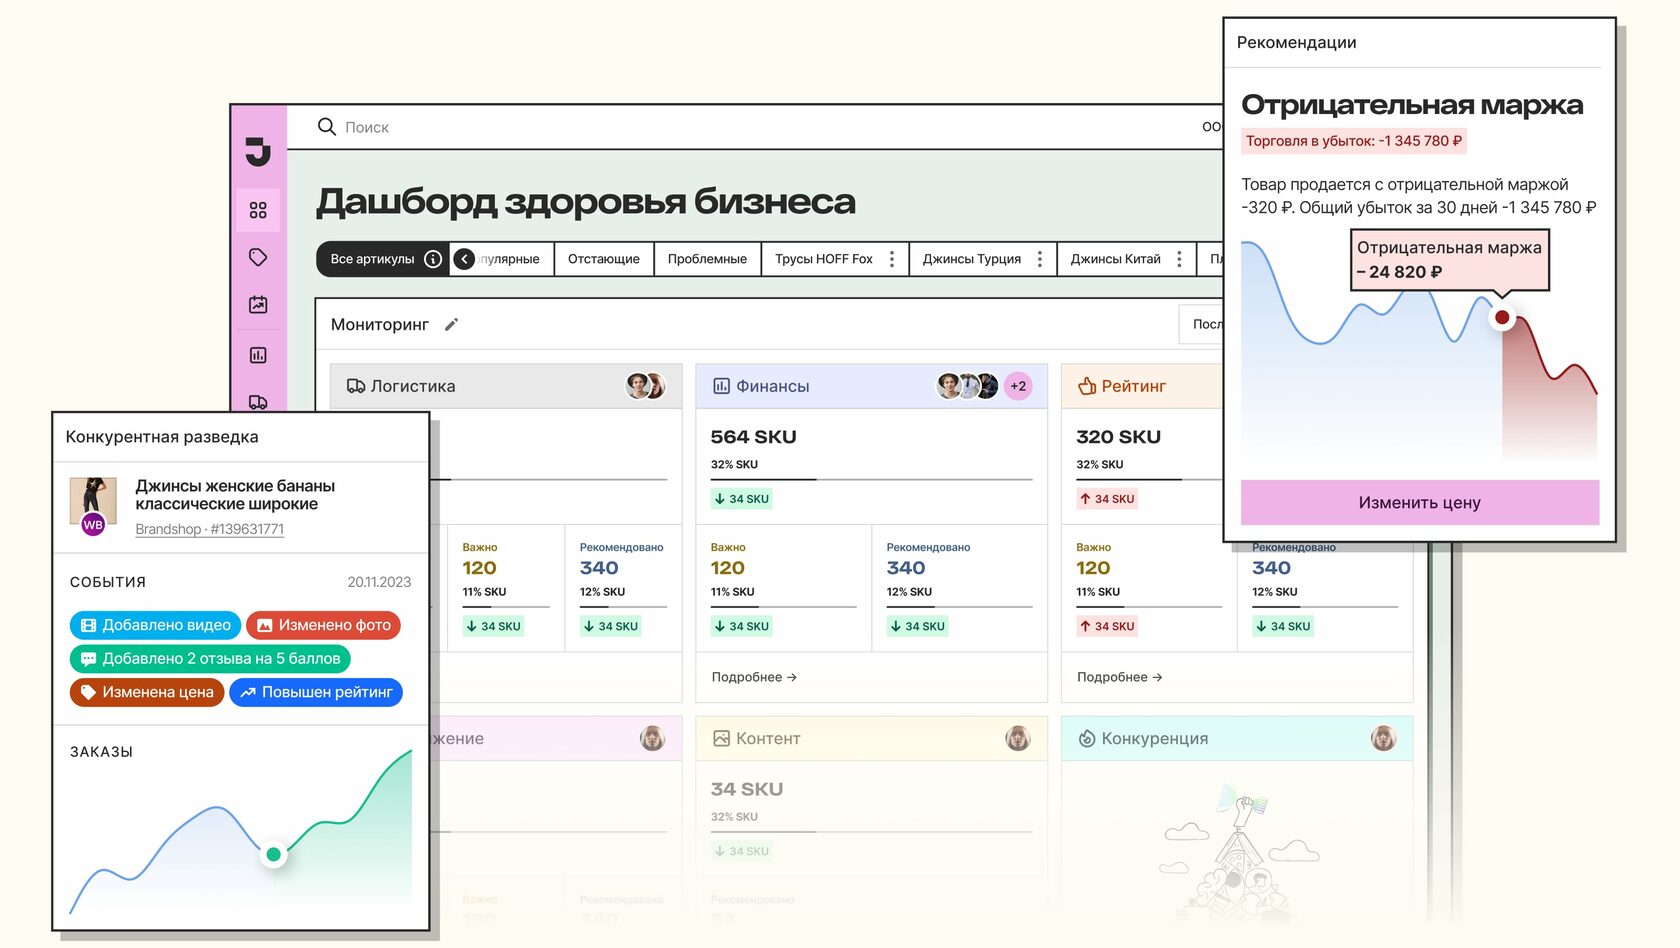Click the Отрицательная маржа chart tooltip
Screen dimensions: 1680x948
(1449, 260)
